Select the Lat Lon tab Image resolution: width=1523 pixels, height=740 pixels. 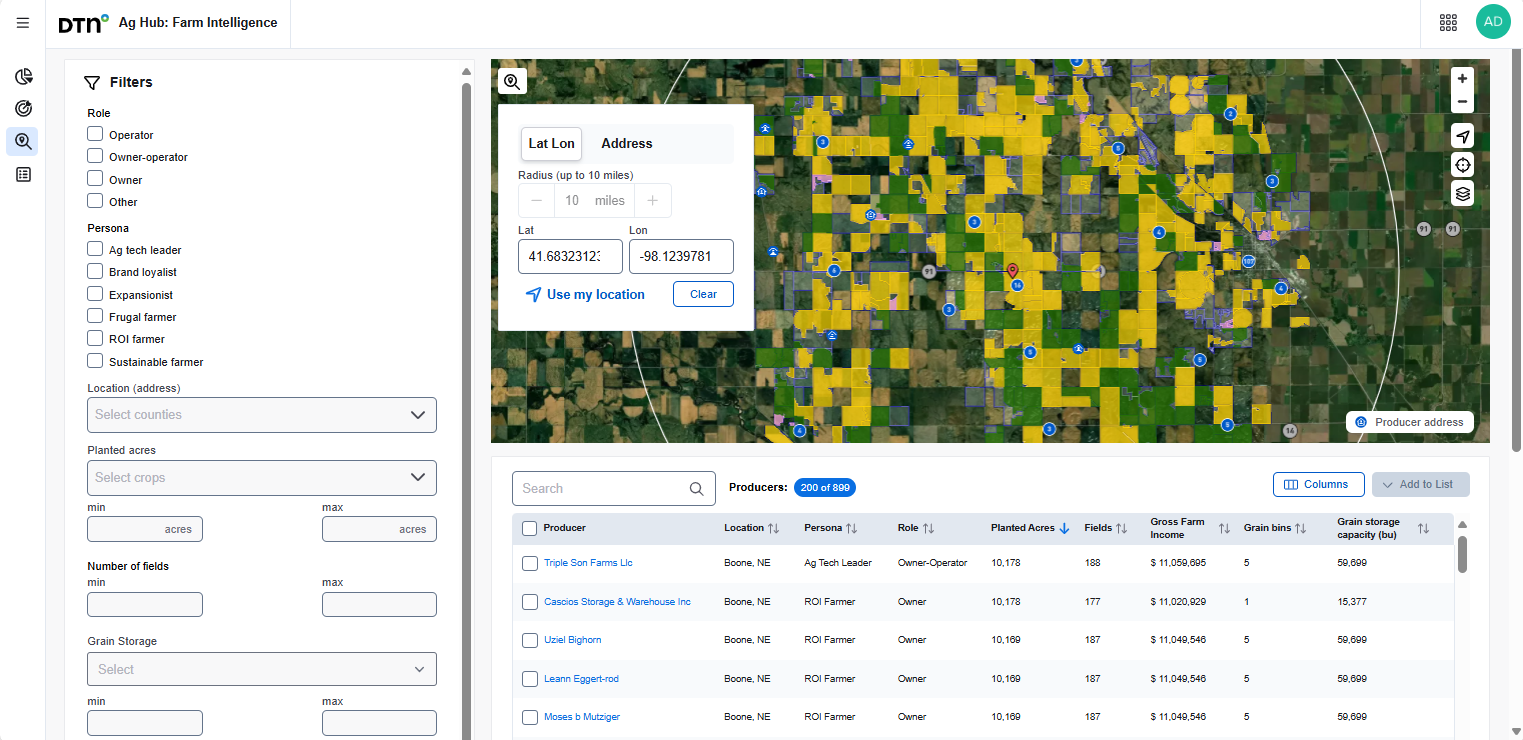pyautogui.click(x=551, y=144)
